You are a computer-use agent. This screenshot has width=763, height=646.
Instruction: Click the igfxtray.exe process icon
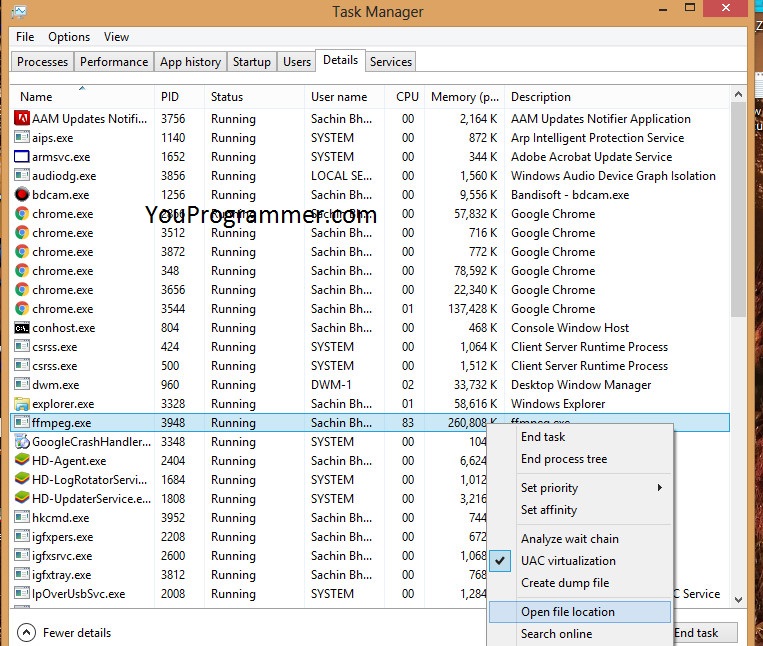click(x=22, y=574)
